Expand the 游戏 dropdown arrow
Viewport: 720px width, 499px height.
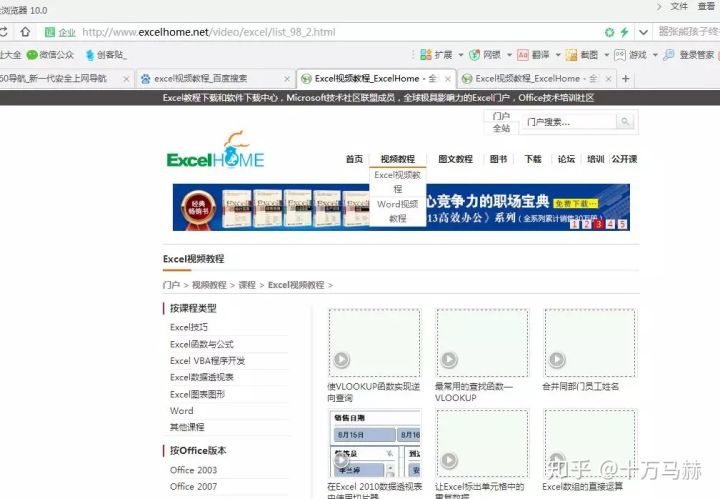click(655, 55)
